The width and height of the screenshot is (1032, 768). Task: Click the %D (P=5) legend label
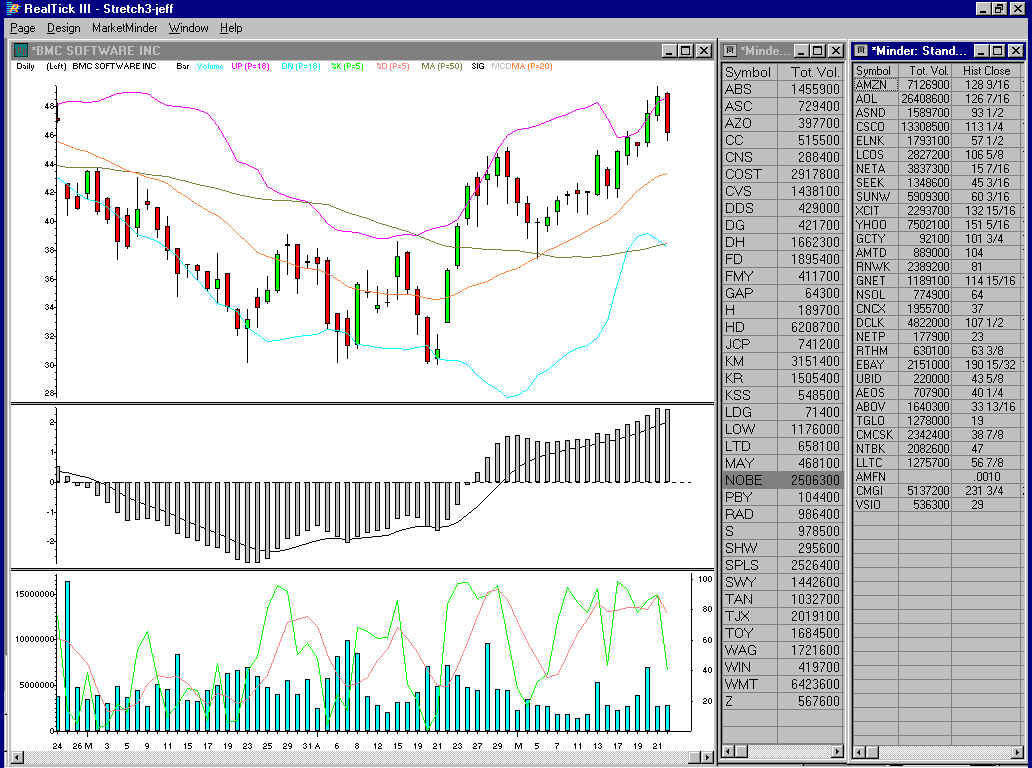[x=392, y=66]
